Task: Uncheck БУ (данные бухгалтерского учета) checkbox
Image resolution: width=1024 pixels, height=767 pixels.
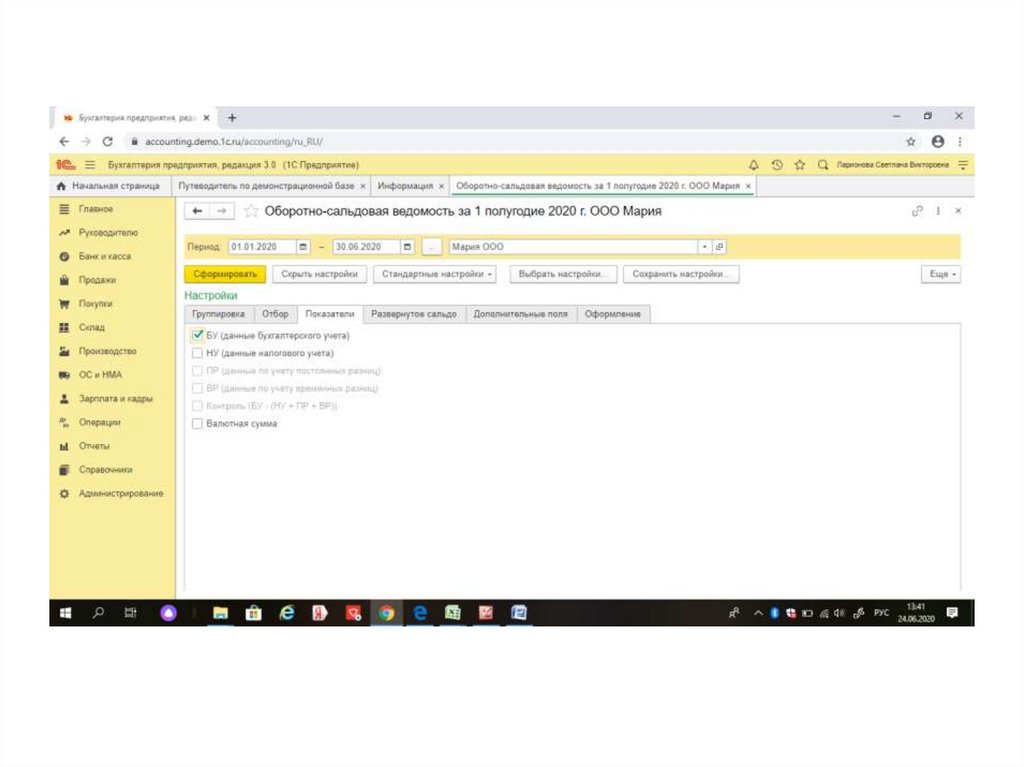Action: tap(198, 336)
